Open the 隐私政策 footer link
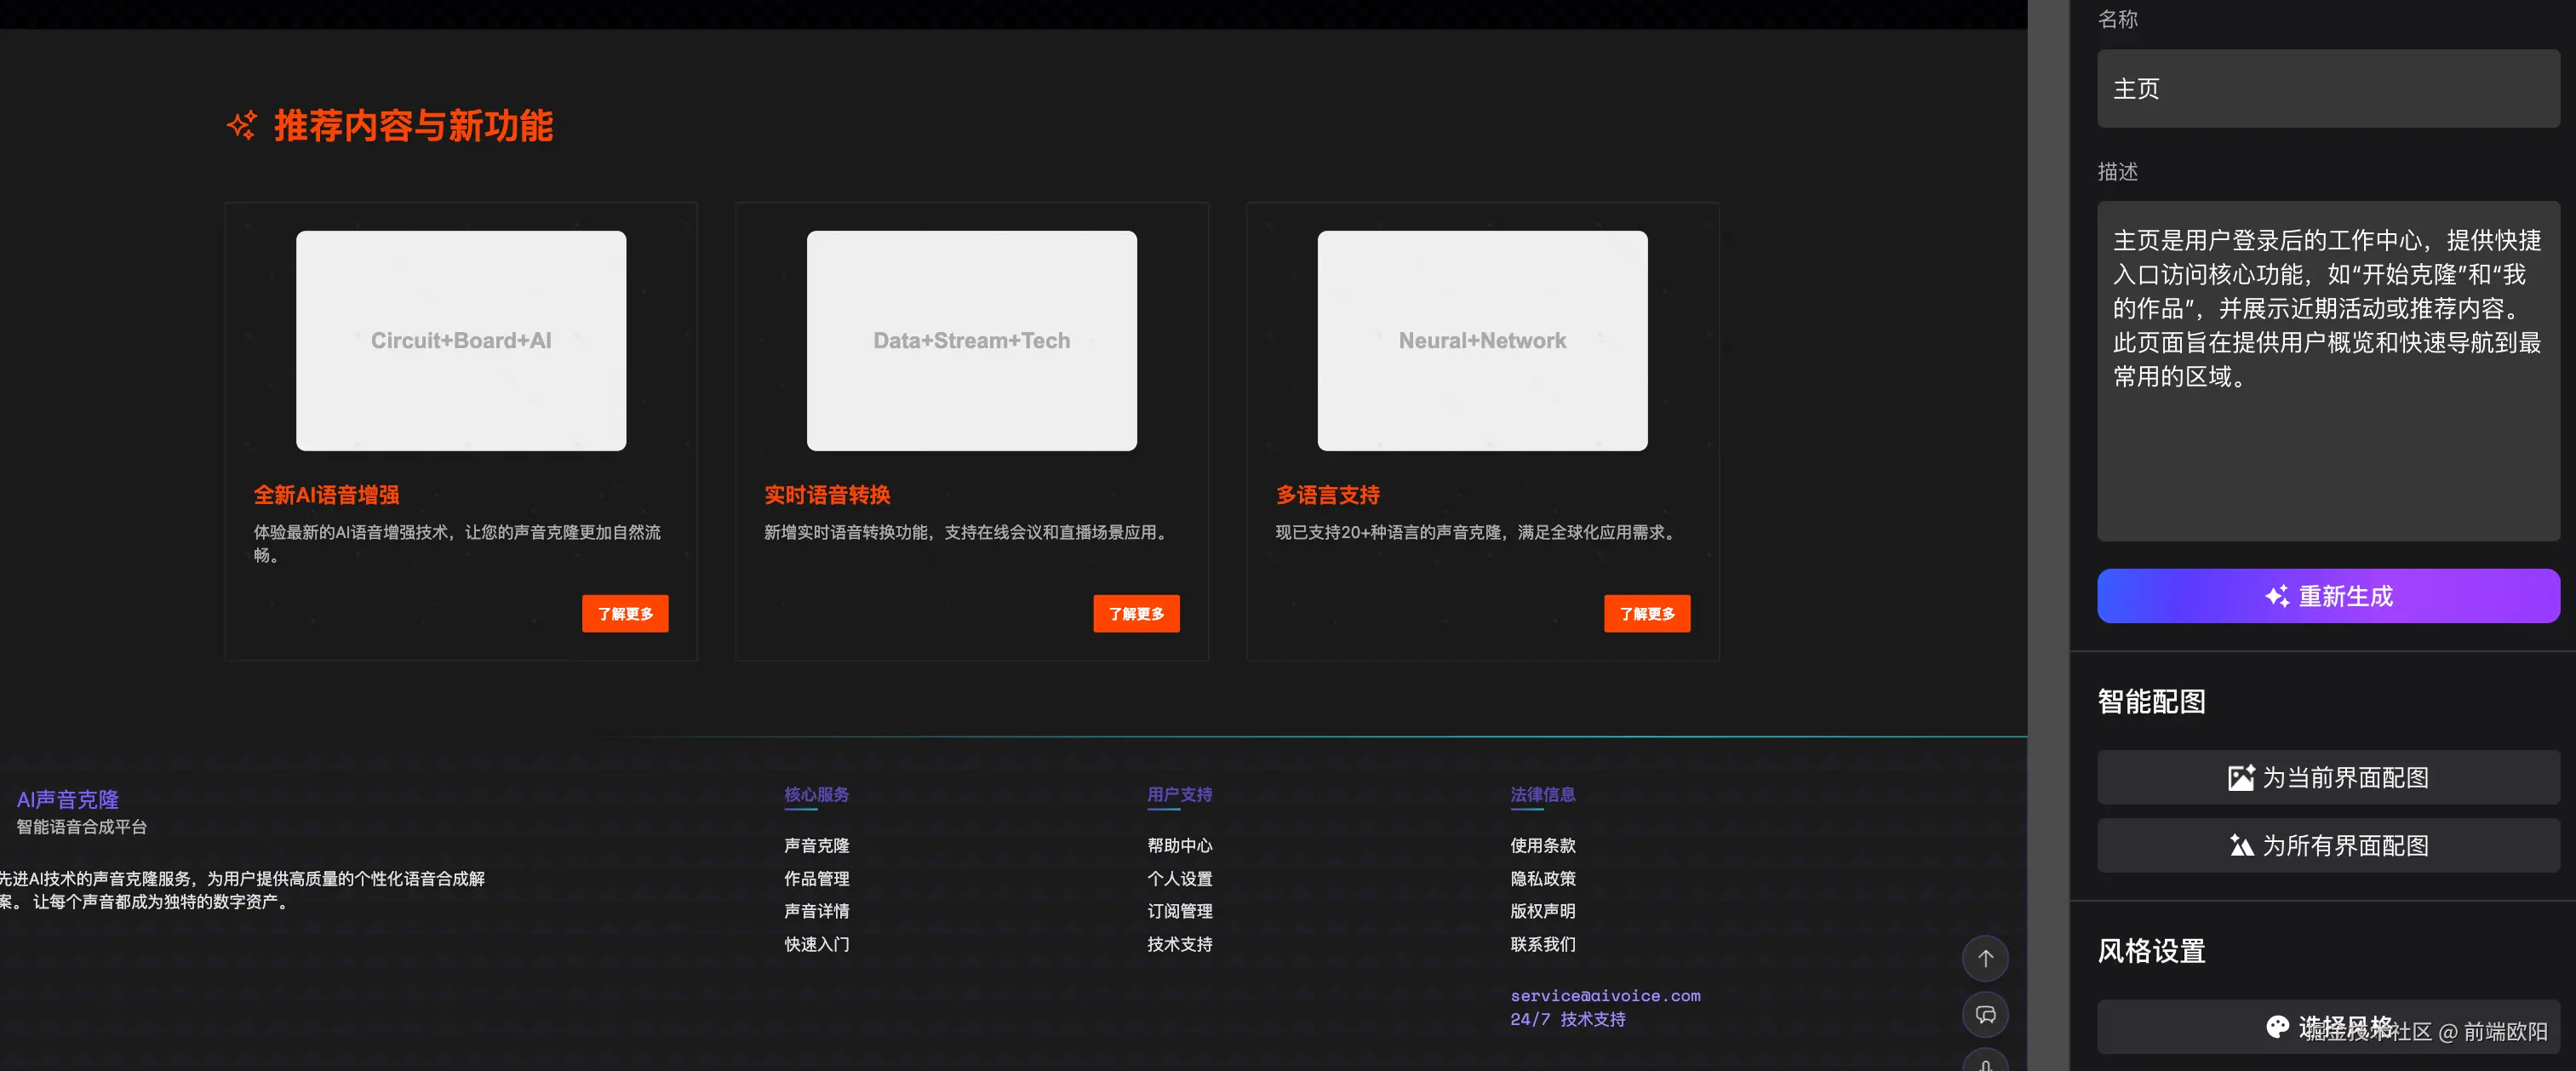Screen dimensions: 2576x1071 1542,878
